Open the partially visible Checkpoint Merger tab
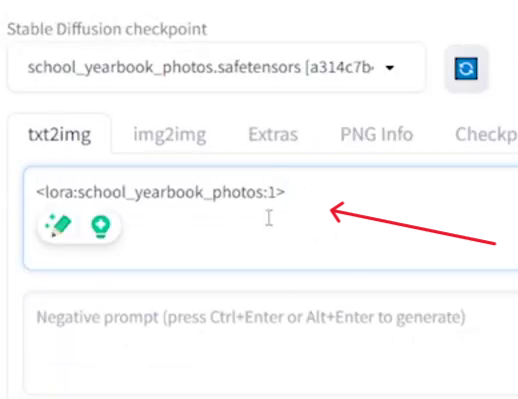The image size is (518, 399). pos(486,135)
